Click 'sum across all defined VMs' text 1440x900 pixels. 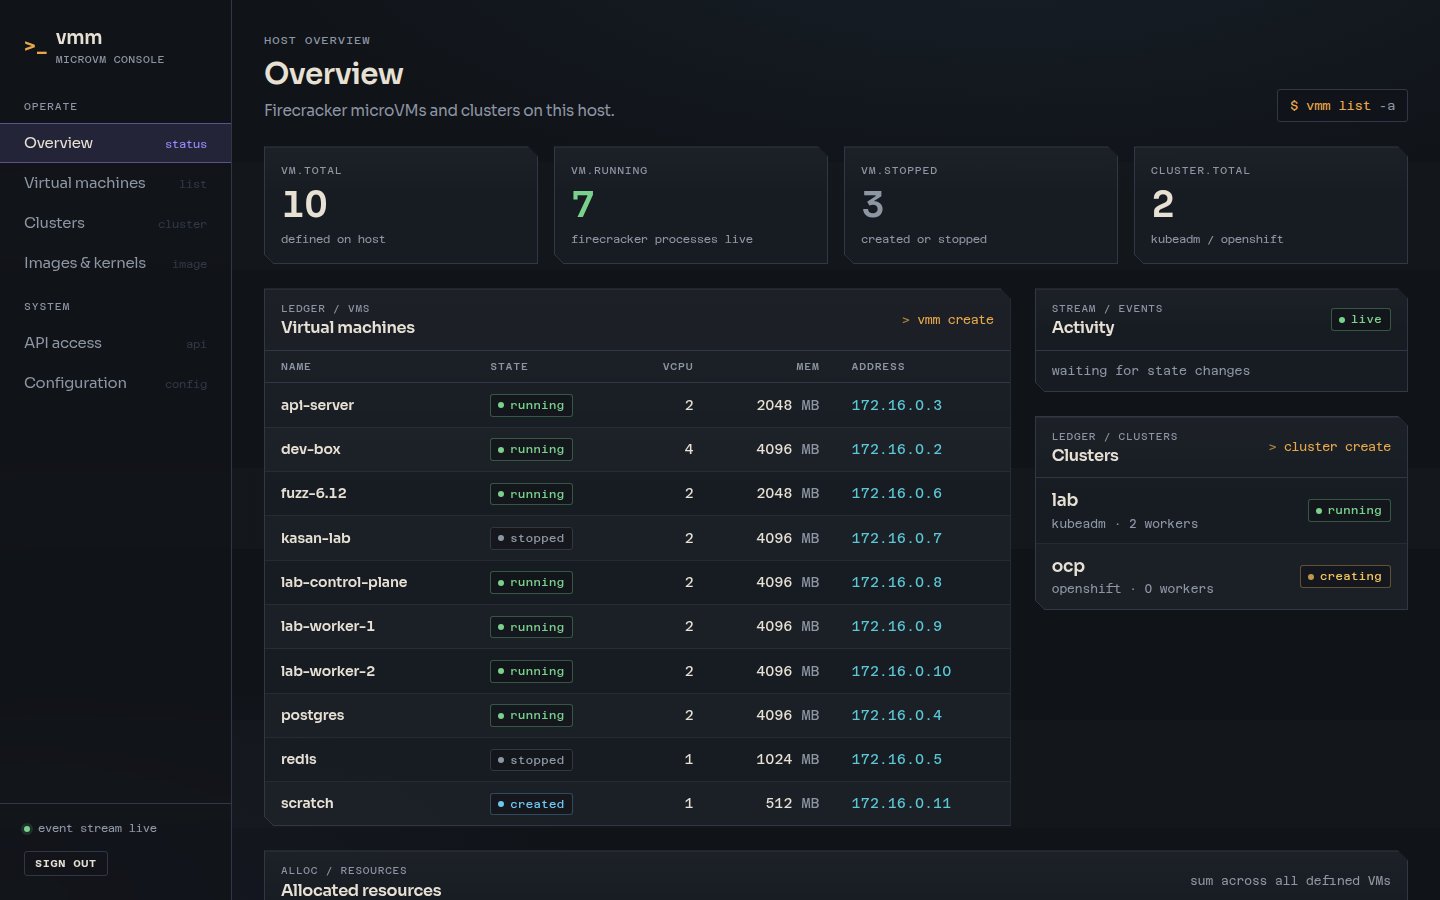pyautogui.click(x=1290, y=881)
